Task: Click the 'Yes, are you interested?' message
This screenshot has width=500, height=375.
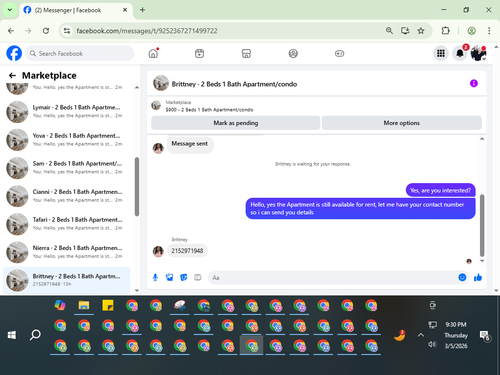Action: coord(440,190)
